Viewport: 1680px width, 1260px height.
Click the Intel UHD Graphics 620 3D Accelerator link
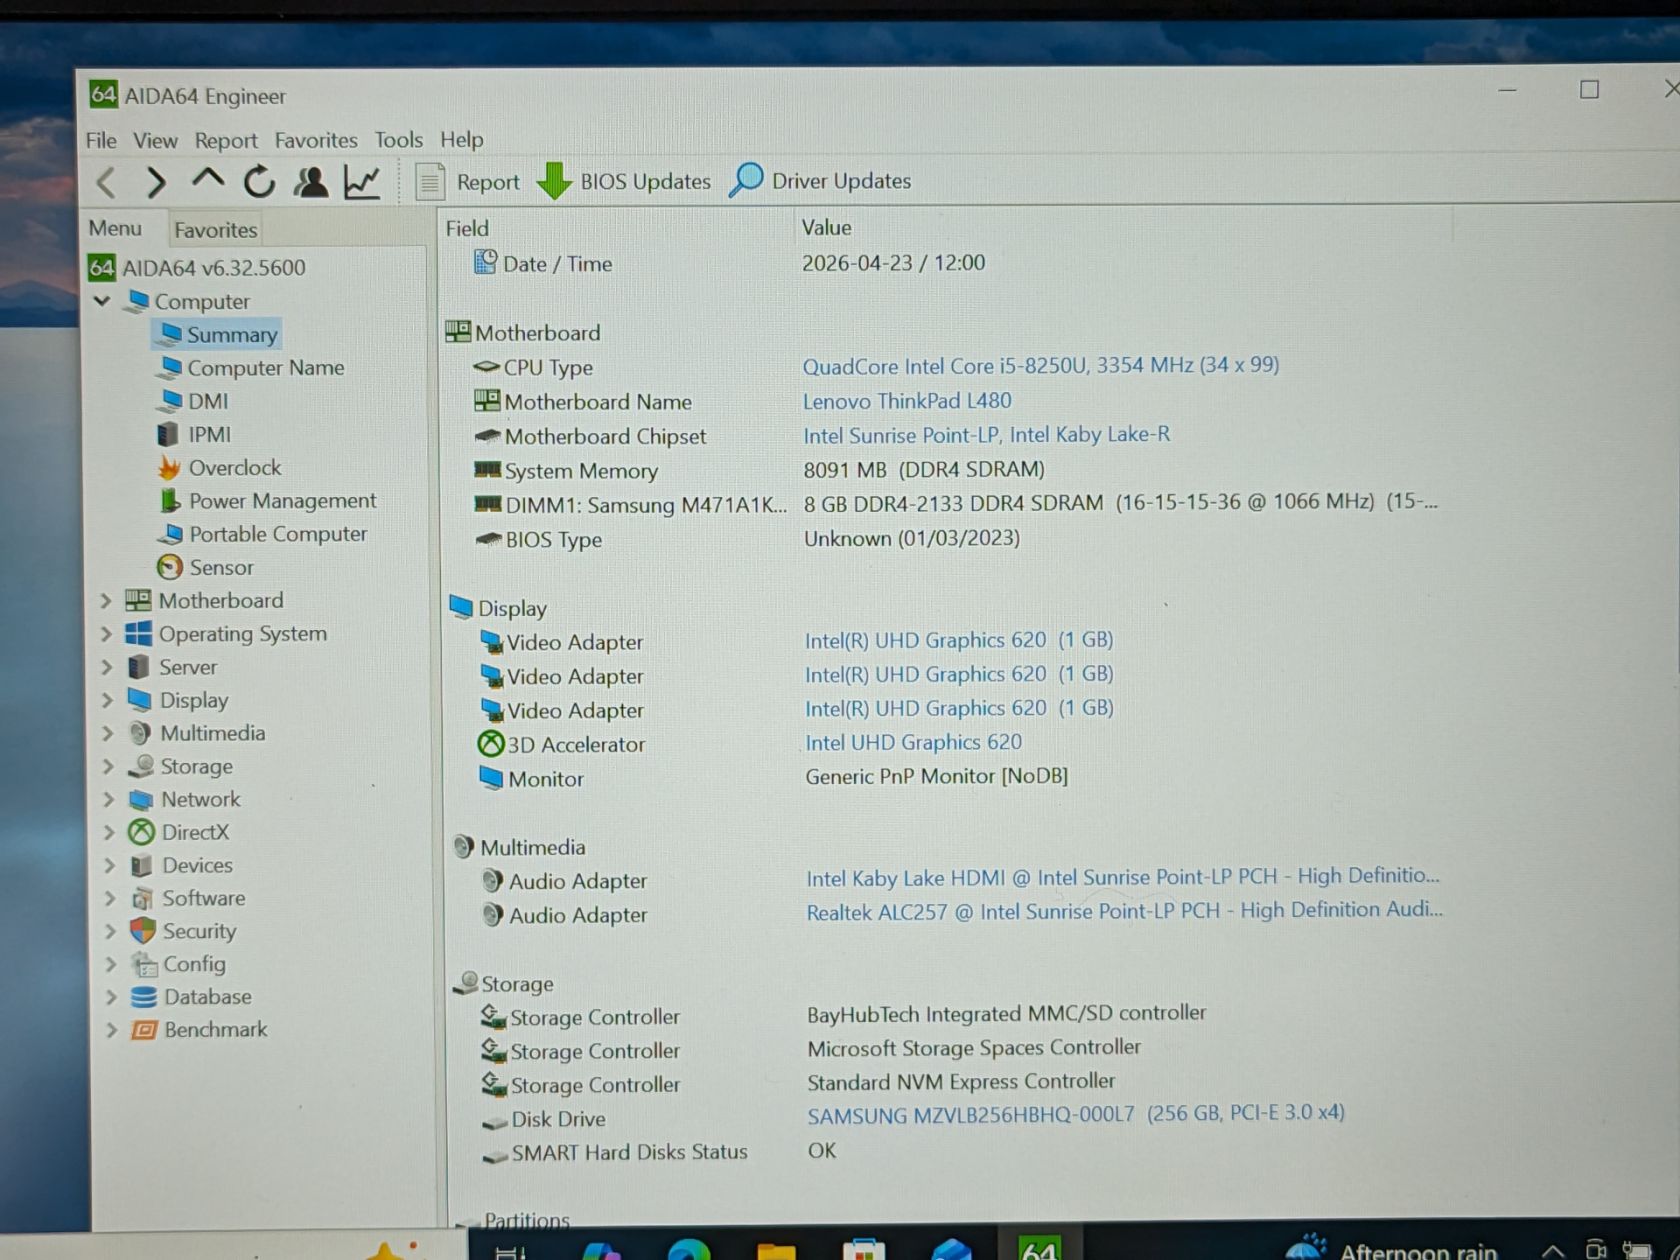914,742
